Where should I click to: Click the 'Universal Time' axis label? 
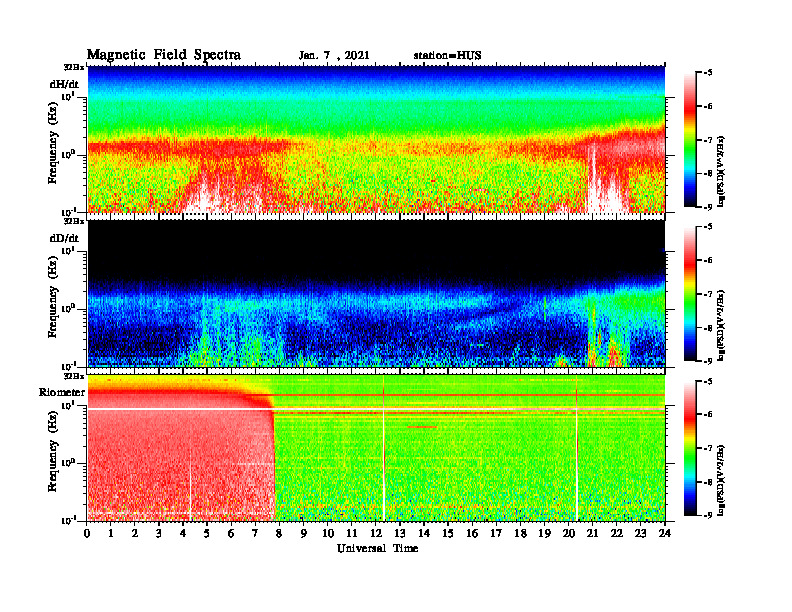point(377,548)
